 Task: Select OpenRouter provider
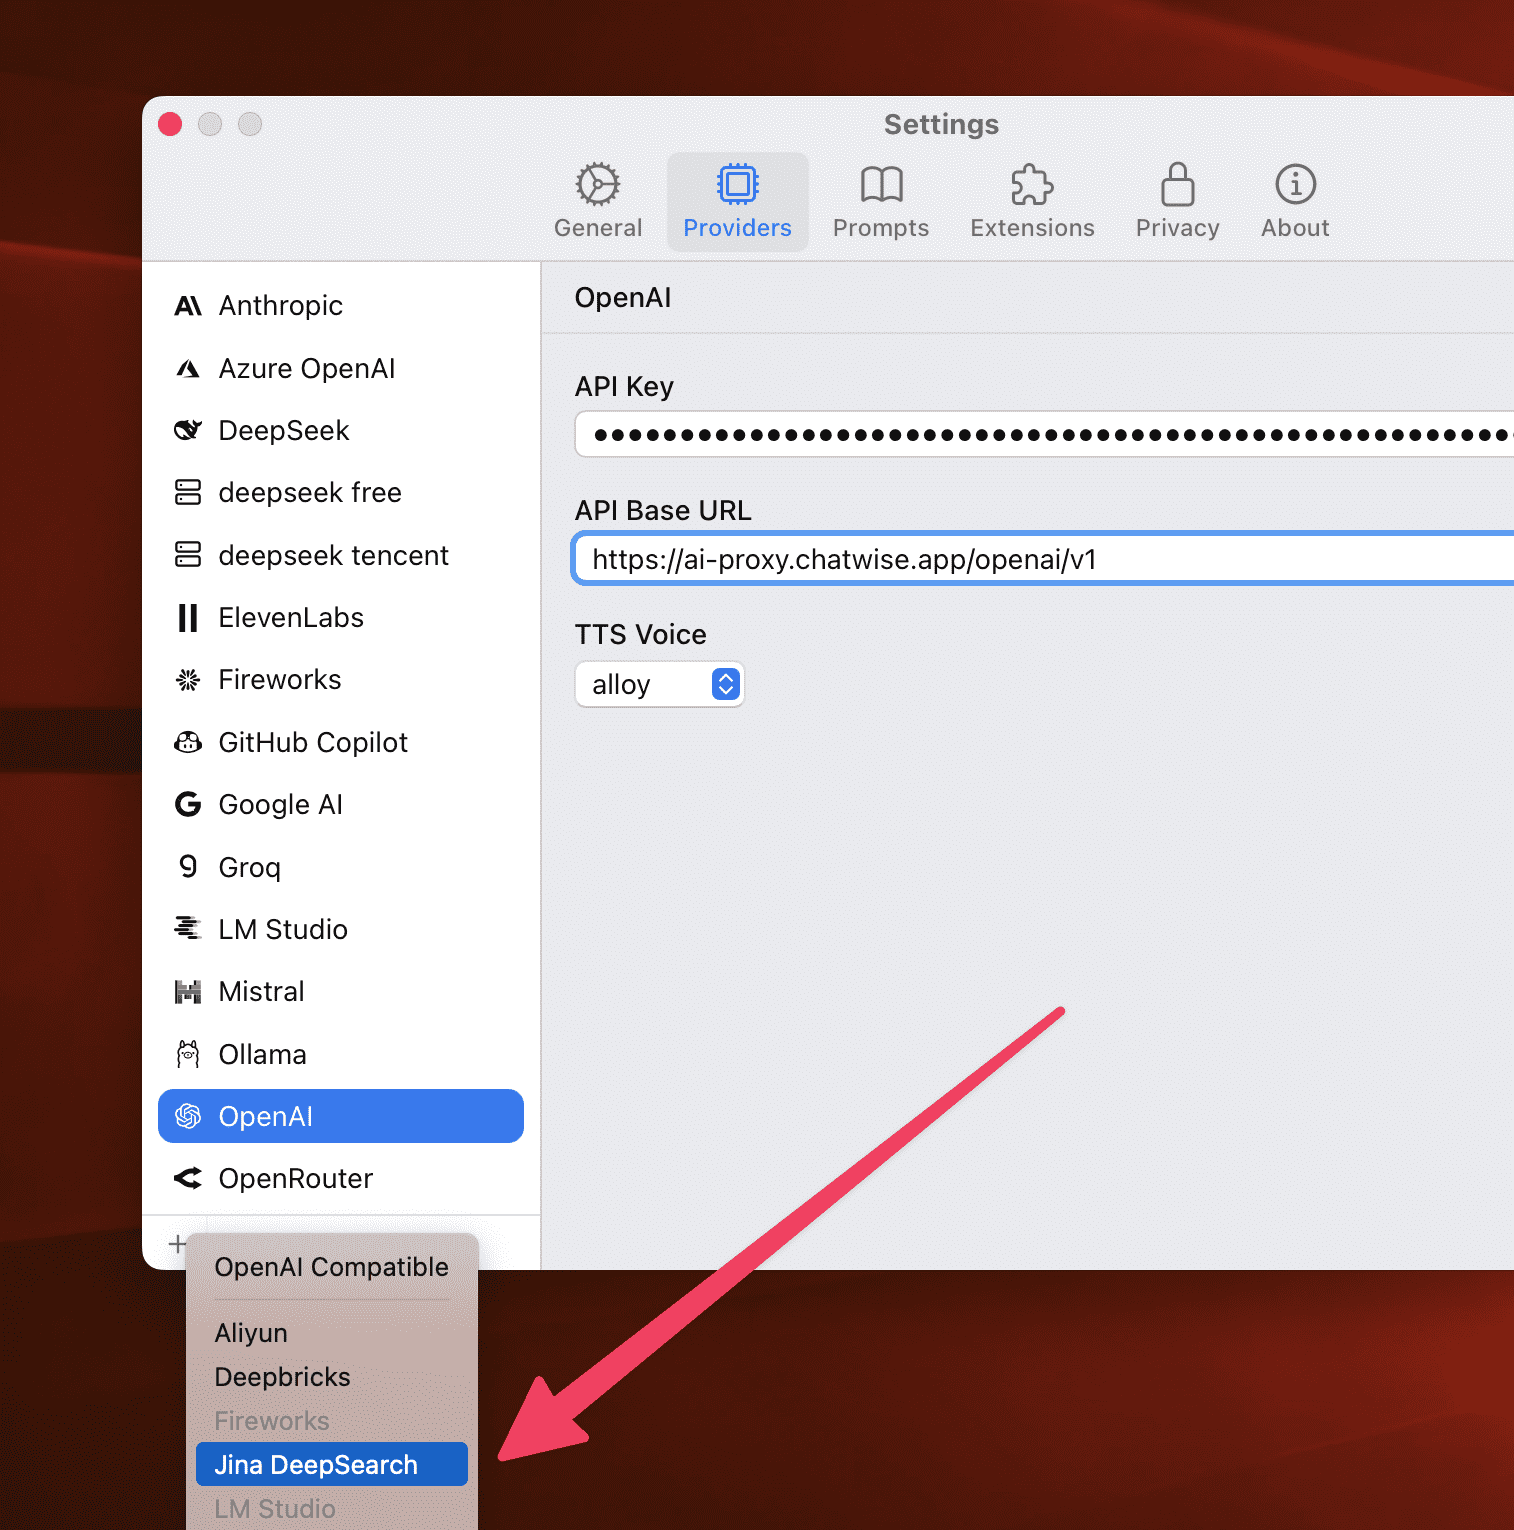click(341, 1178)
